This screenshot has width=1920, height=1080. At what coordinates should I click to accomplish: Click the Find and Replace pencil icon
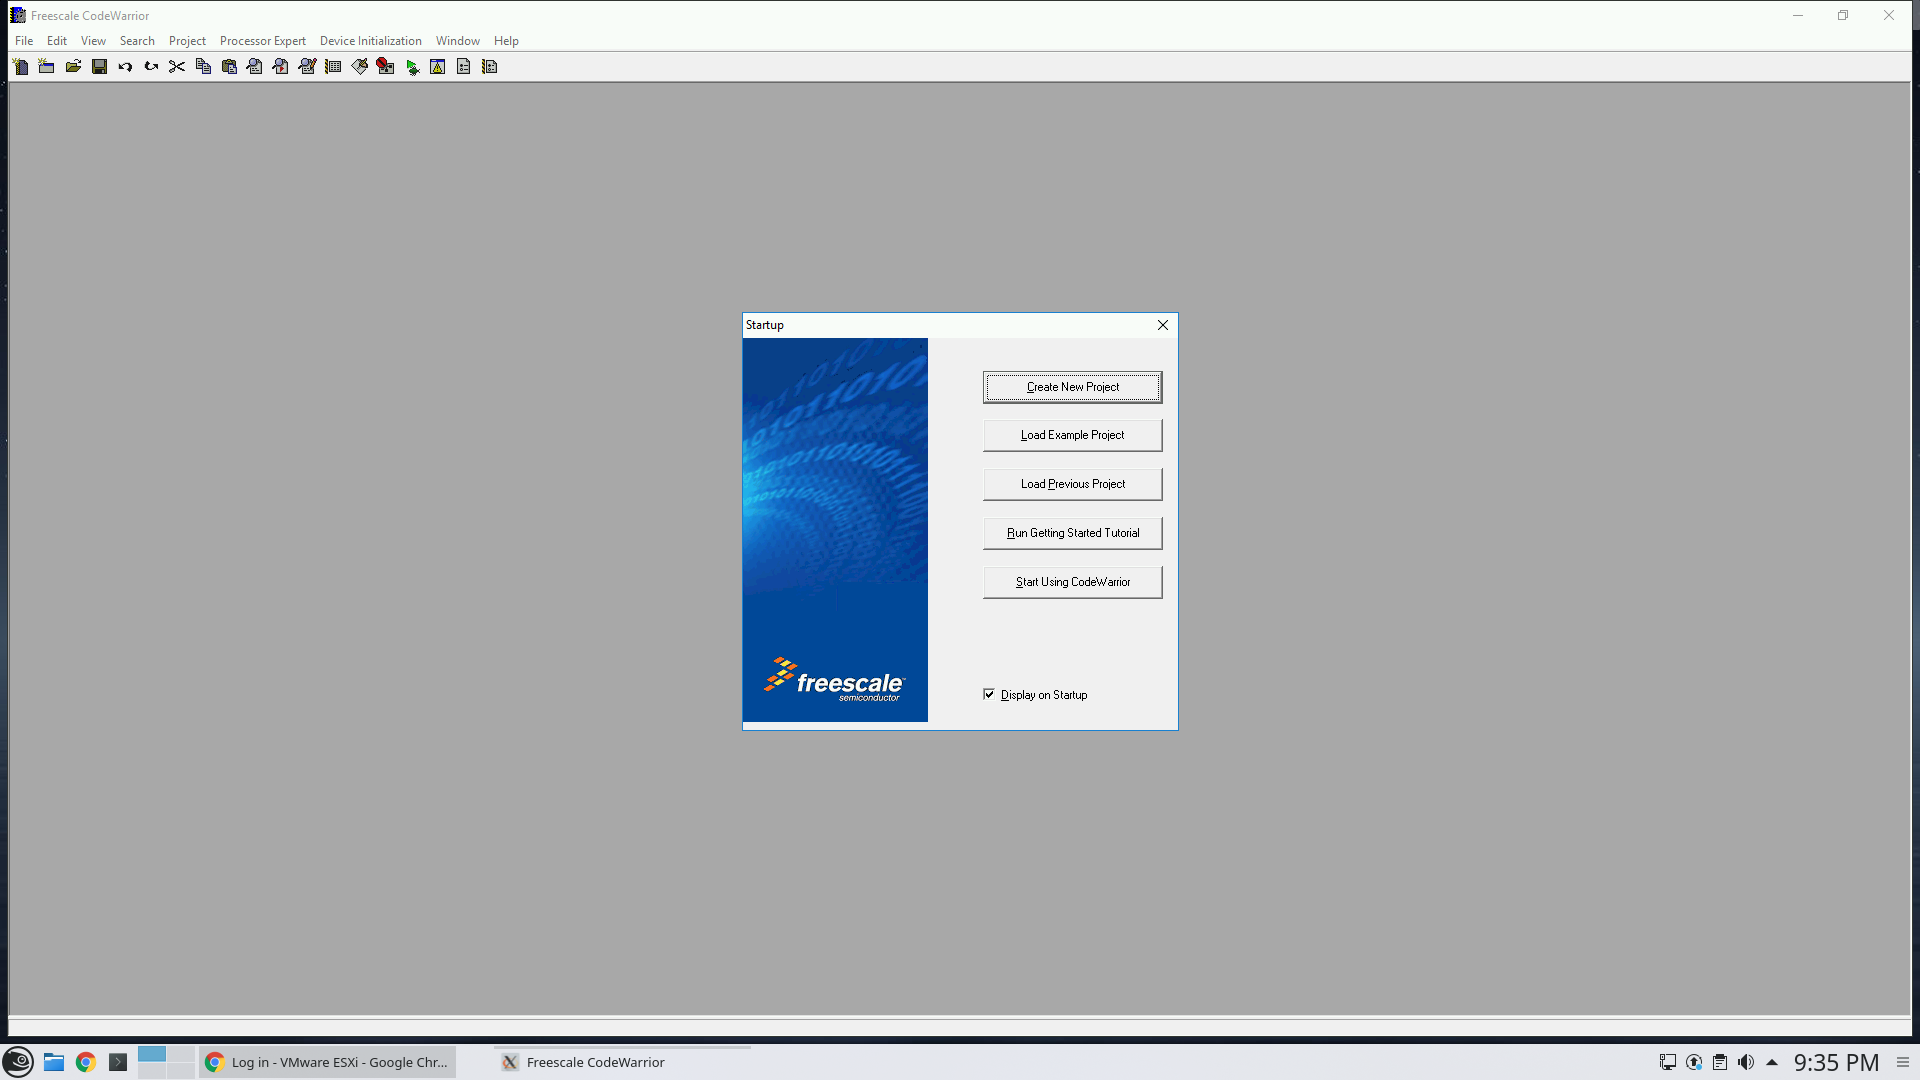307,67
